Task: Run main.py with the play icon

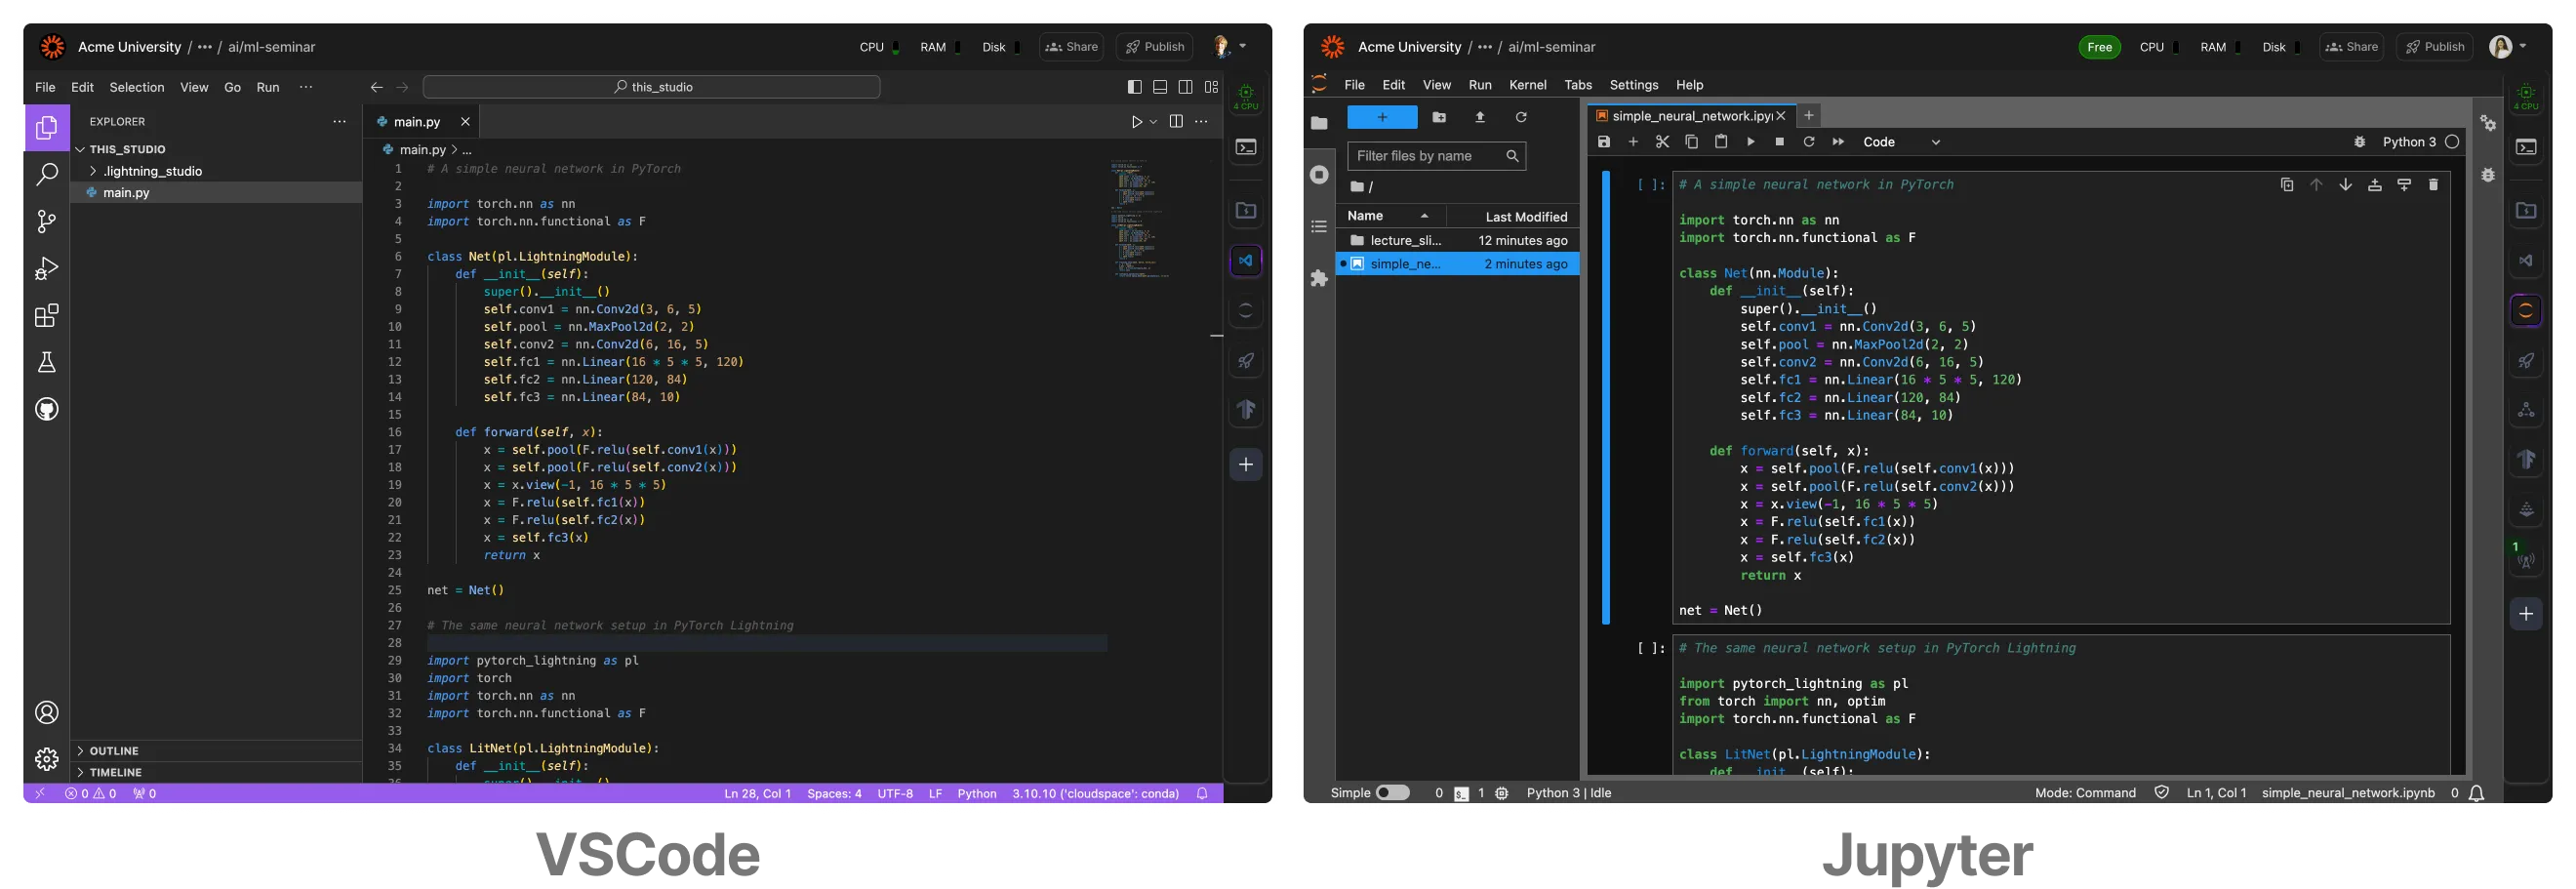Action: (1137, 122)
